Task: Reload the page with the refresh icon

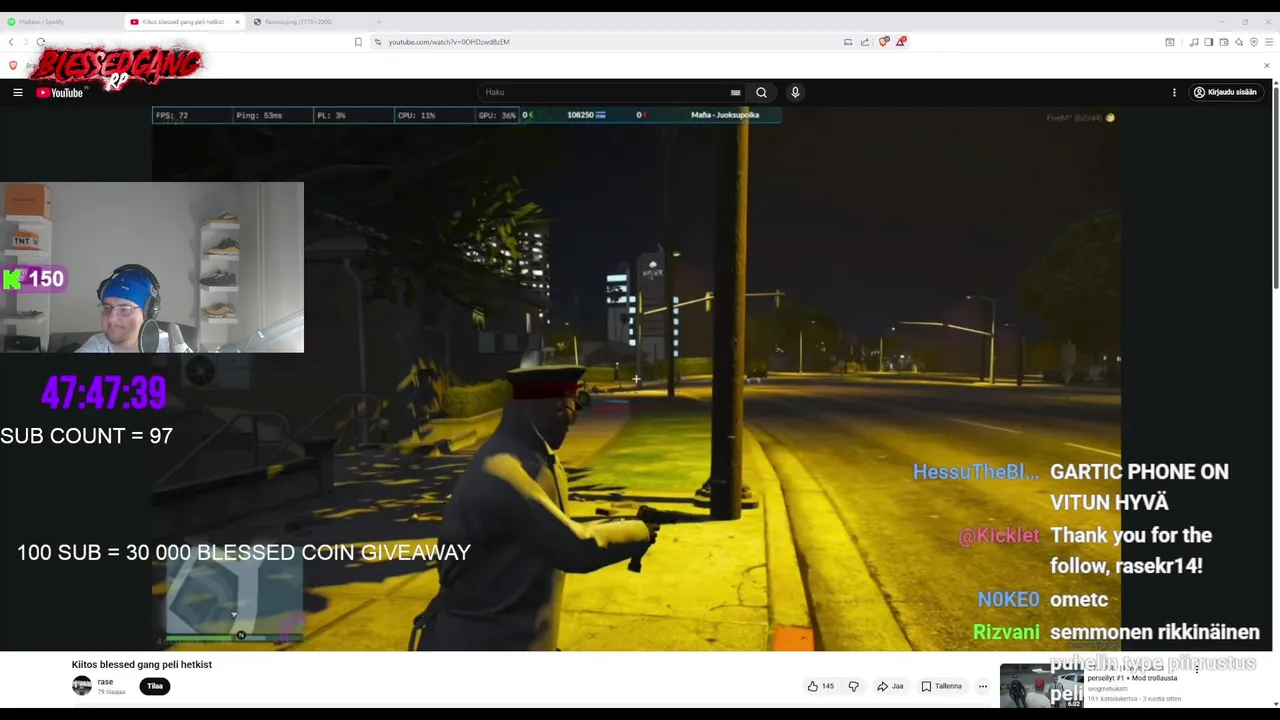Action: (x=40, y=42)
